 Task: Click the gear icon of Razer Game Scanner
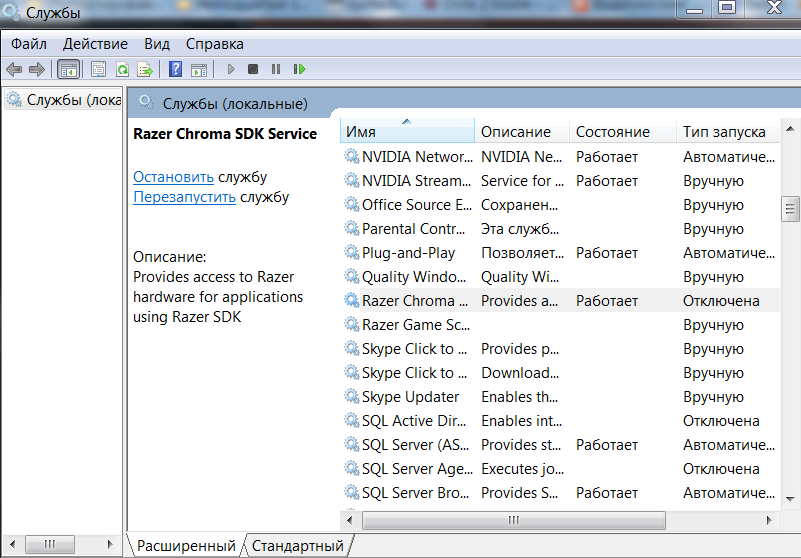coord(351,324)
